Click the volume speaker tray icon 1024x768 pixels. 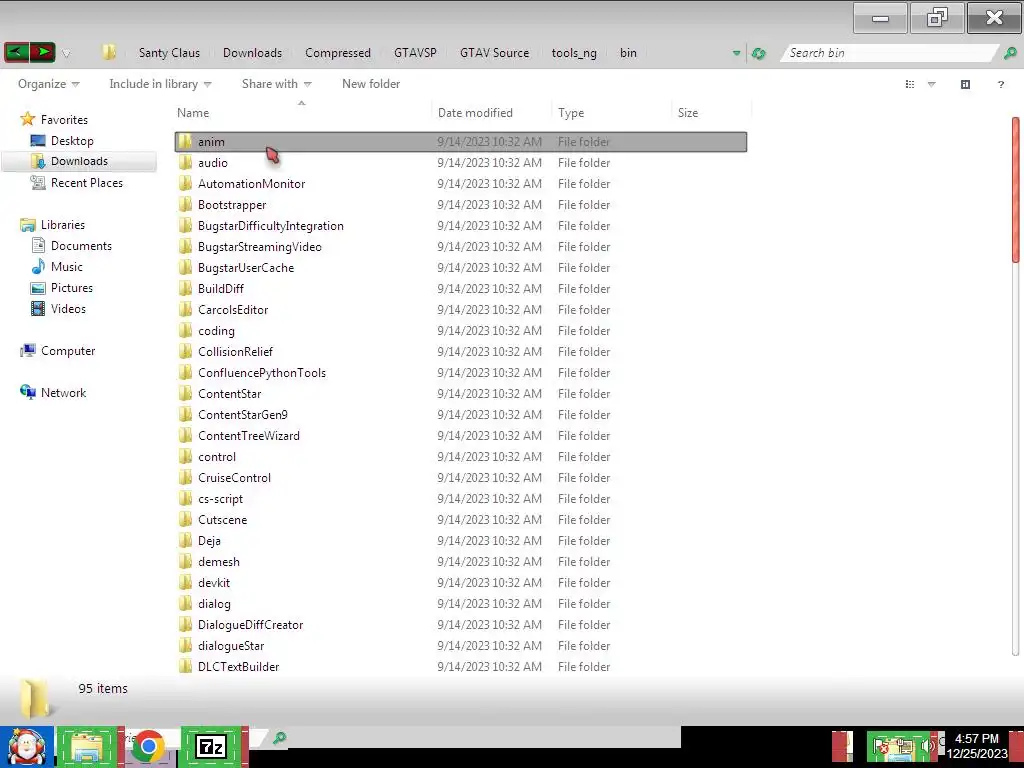[x=927, y=746]
